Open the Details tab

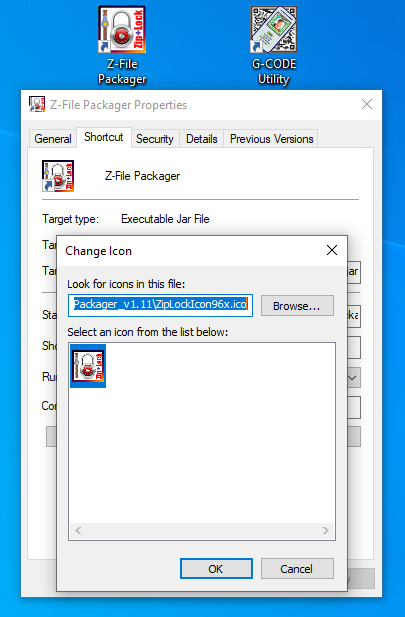[202, 139]
